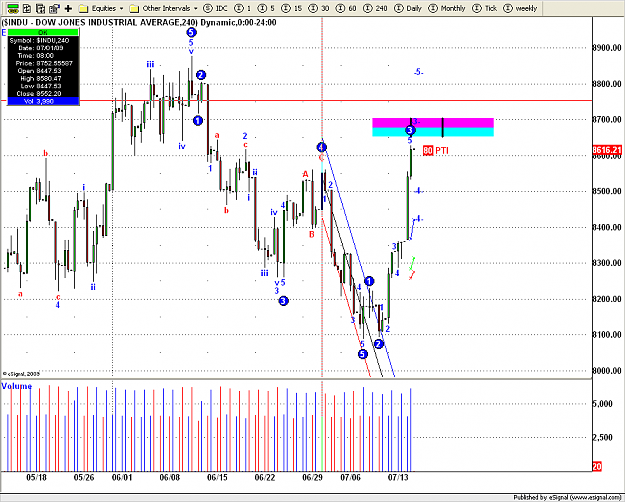Click circled wave 4 label at 06/29 peak

pyautogui.click(x=322, y=147)
